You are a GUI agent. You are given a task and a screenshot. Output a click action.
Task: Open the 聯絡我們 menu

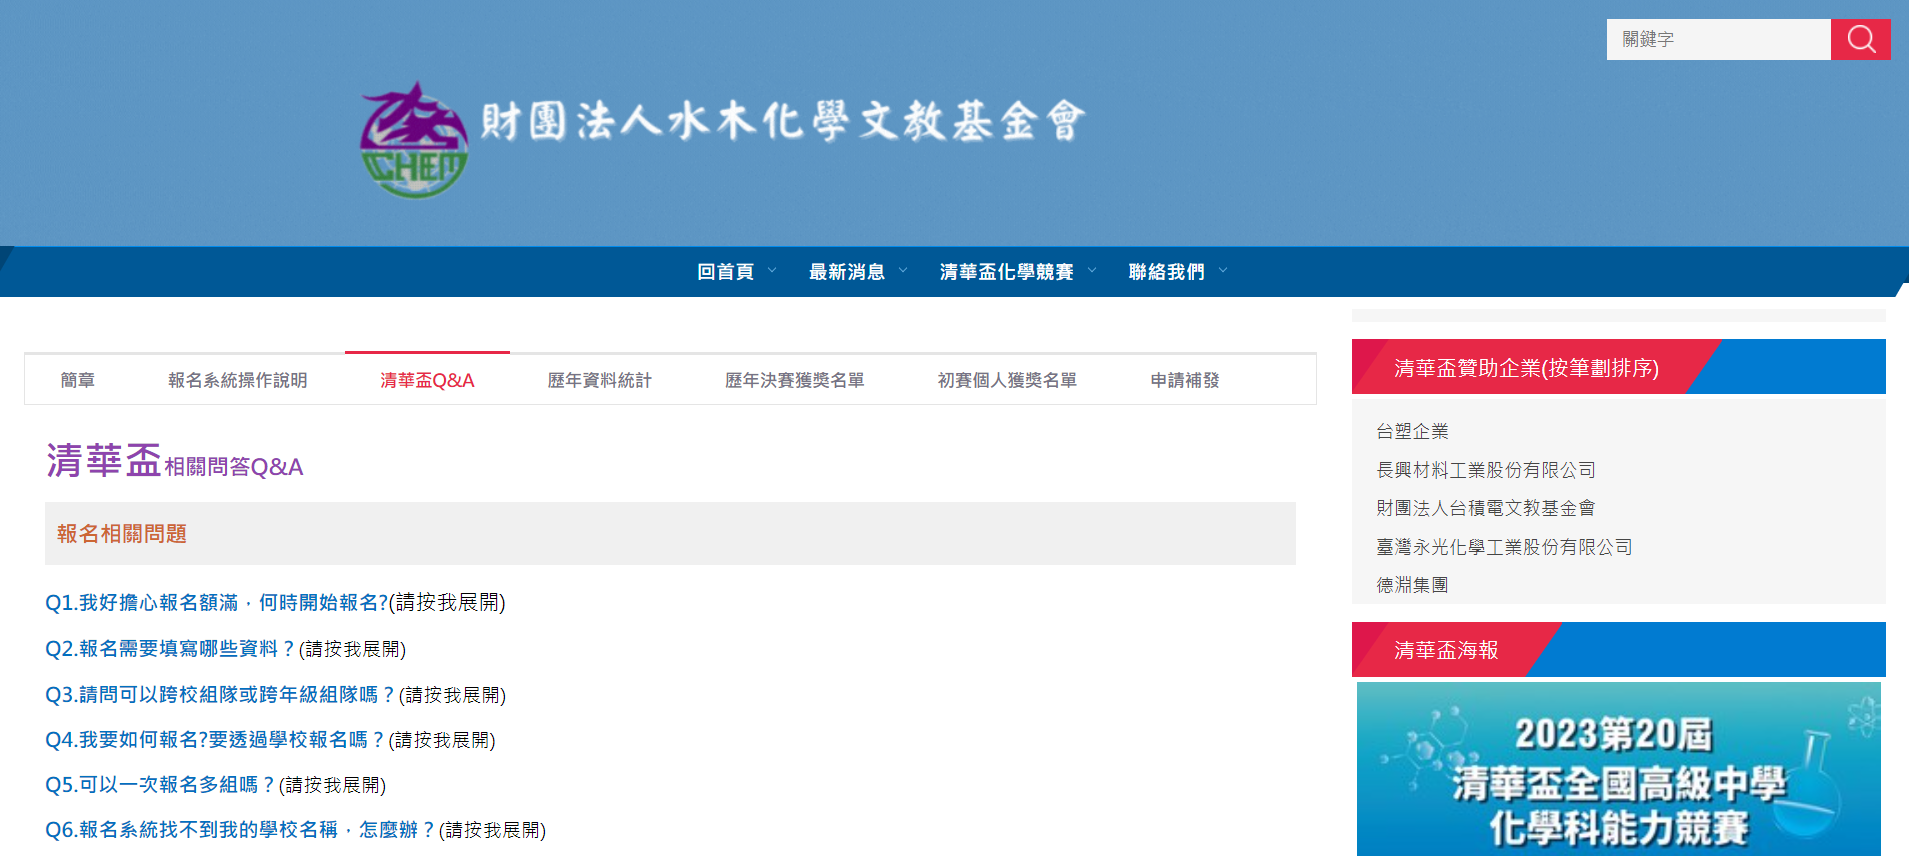tap(1166, 271)
